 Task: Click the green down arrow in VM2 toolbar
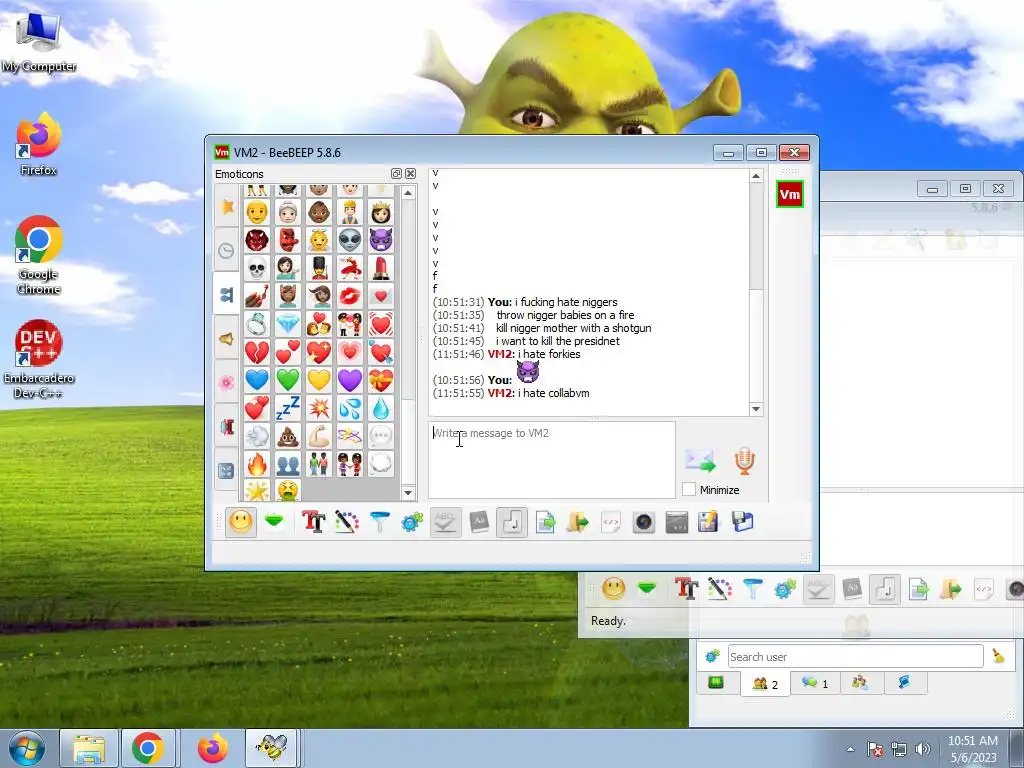[x=274, y=521]
